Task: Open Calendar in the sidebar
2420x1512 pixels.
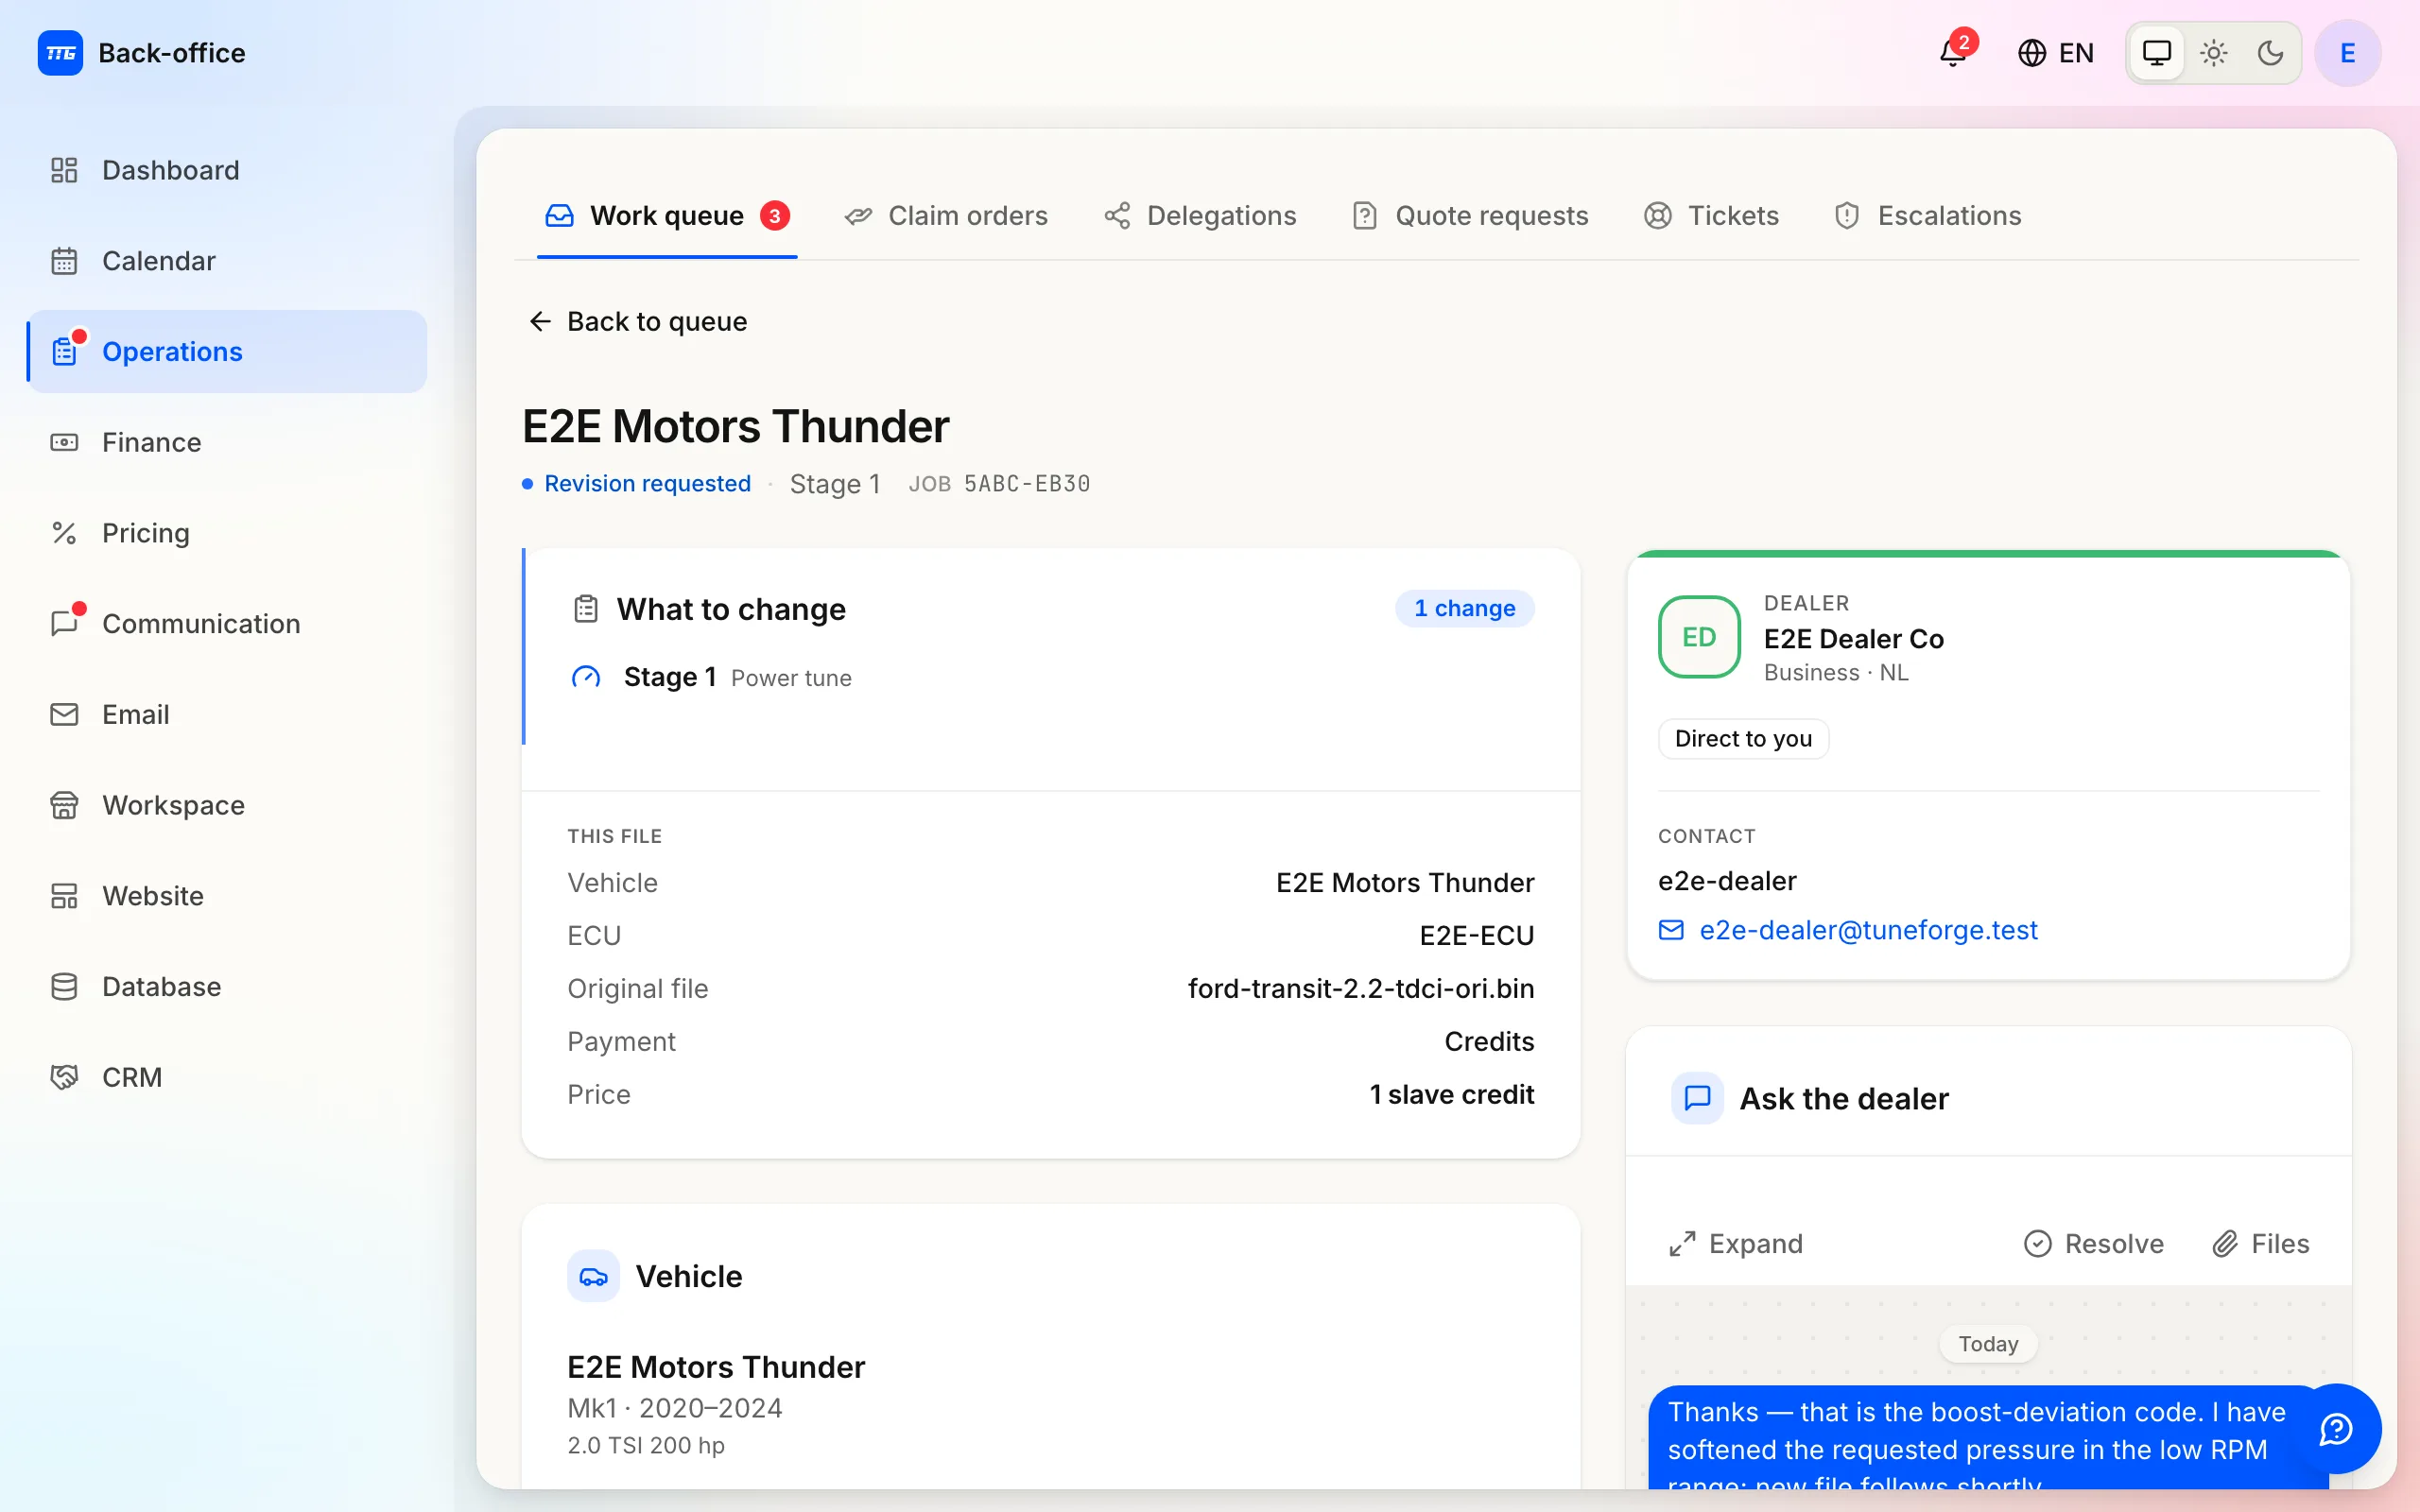Action: [x=227, y=261]
